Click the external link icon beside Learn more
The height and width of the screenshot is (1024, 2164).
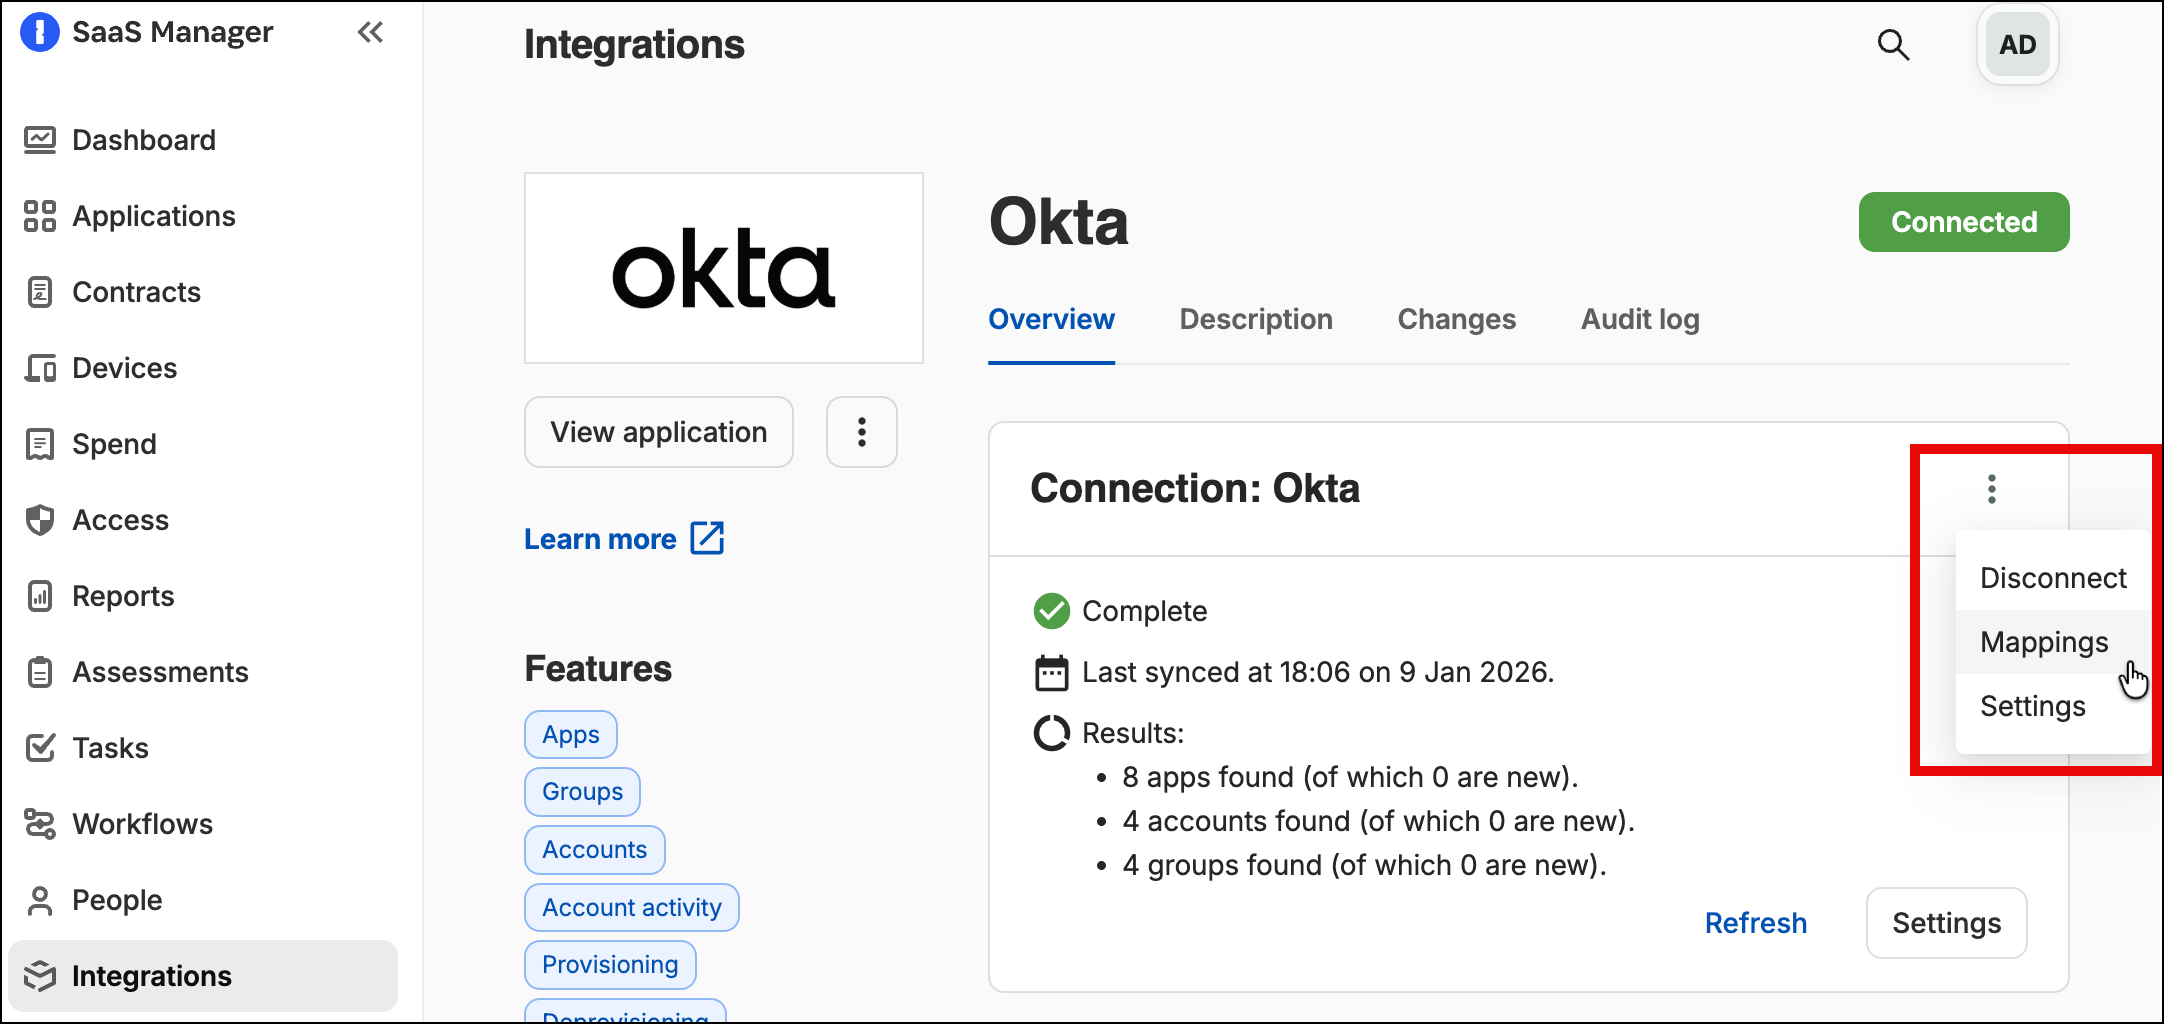tap(708, 538)
